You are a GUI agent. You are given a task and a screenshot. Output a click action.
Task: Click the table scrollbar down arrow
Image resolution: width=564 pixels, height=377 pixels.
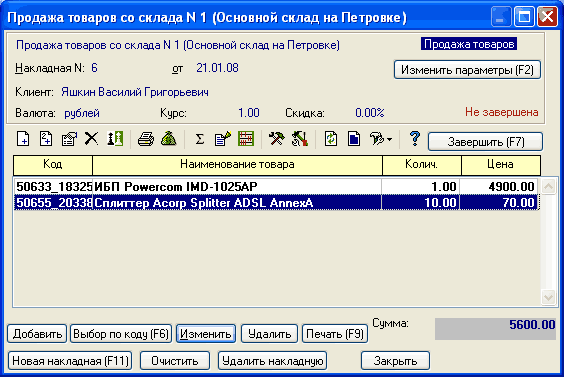tap(548, 298)
